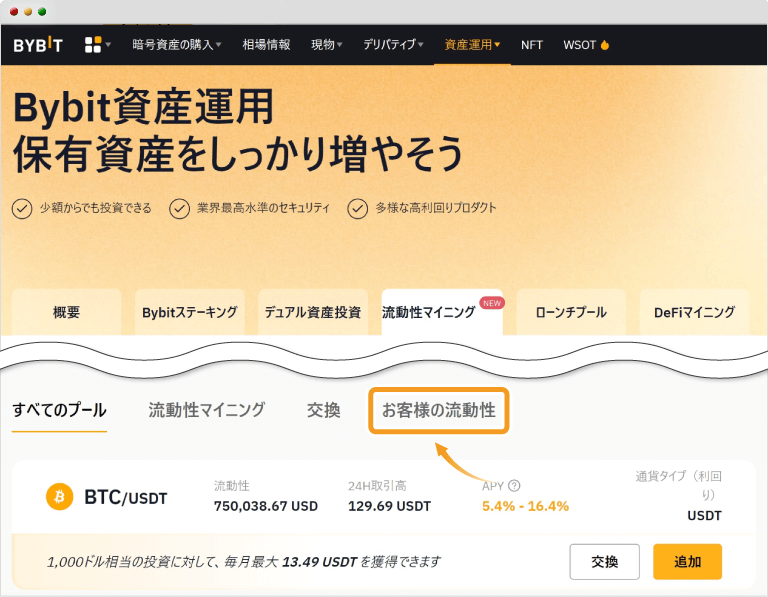Select the 交換 filter tab
Image resolution: width=768 pixels, height=597 pixels.
point(324,410)
